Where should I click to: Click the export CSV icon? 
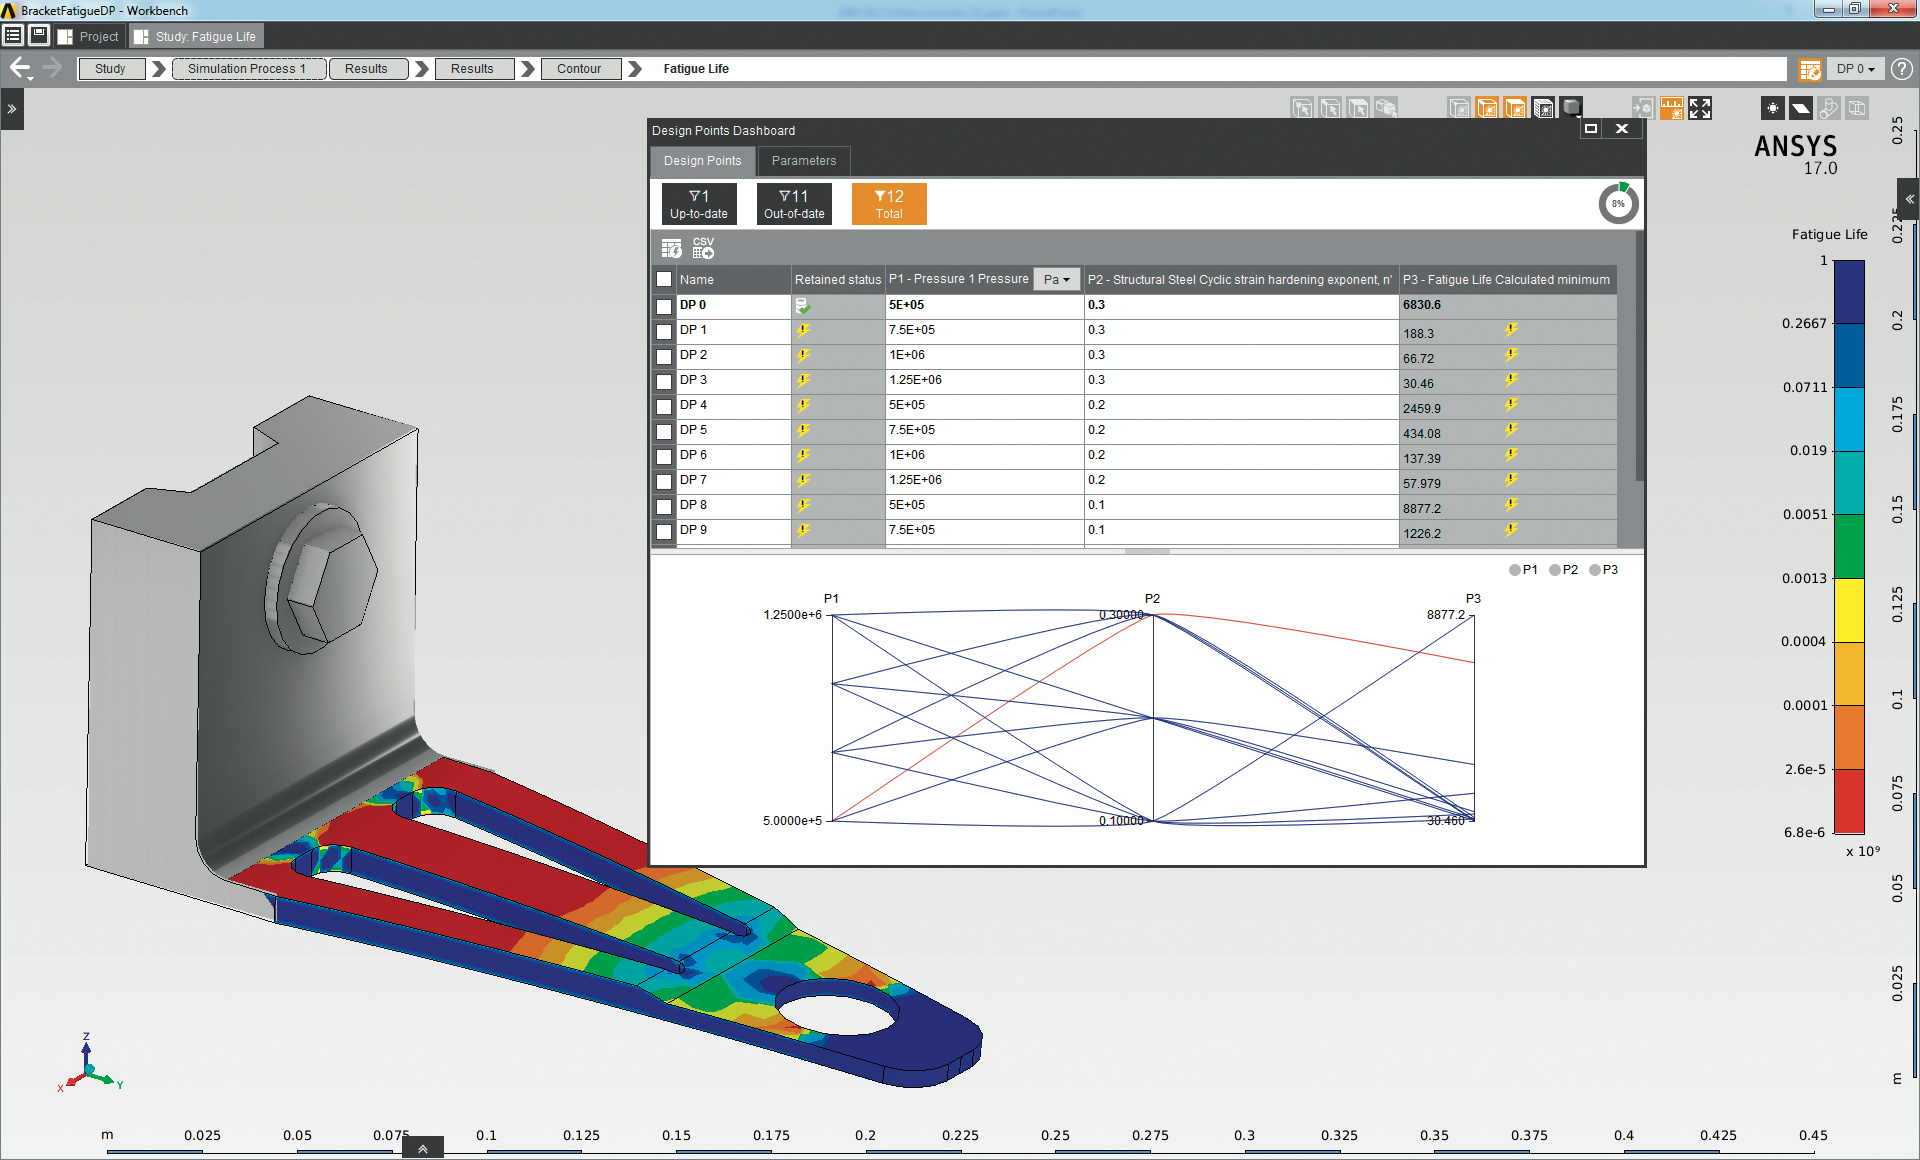(x=703, y=248)
